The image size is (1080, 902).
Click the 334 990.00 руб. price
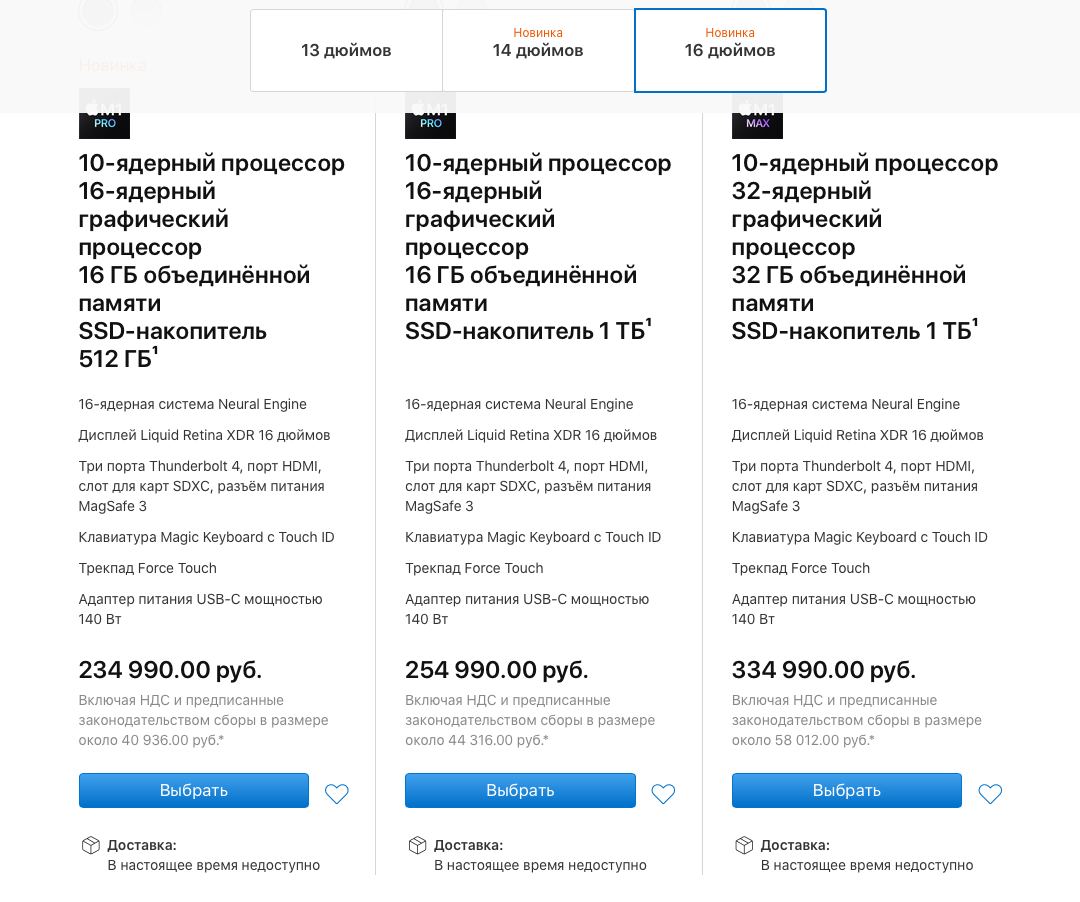tap(824, 669)
